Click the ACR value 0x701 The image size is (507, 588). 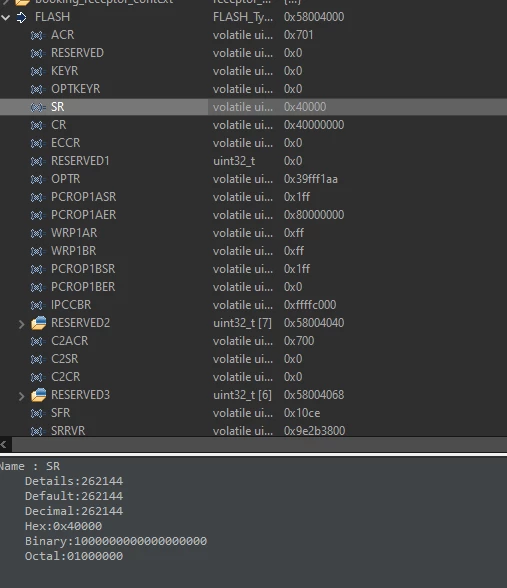tap(298, 35)
